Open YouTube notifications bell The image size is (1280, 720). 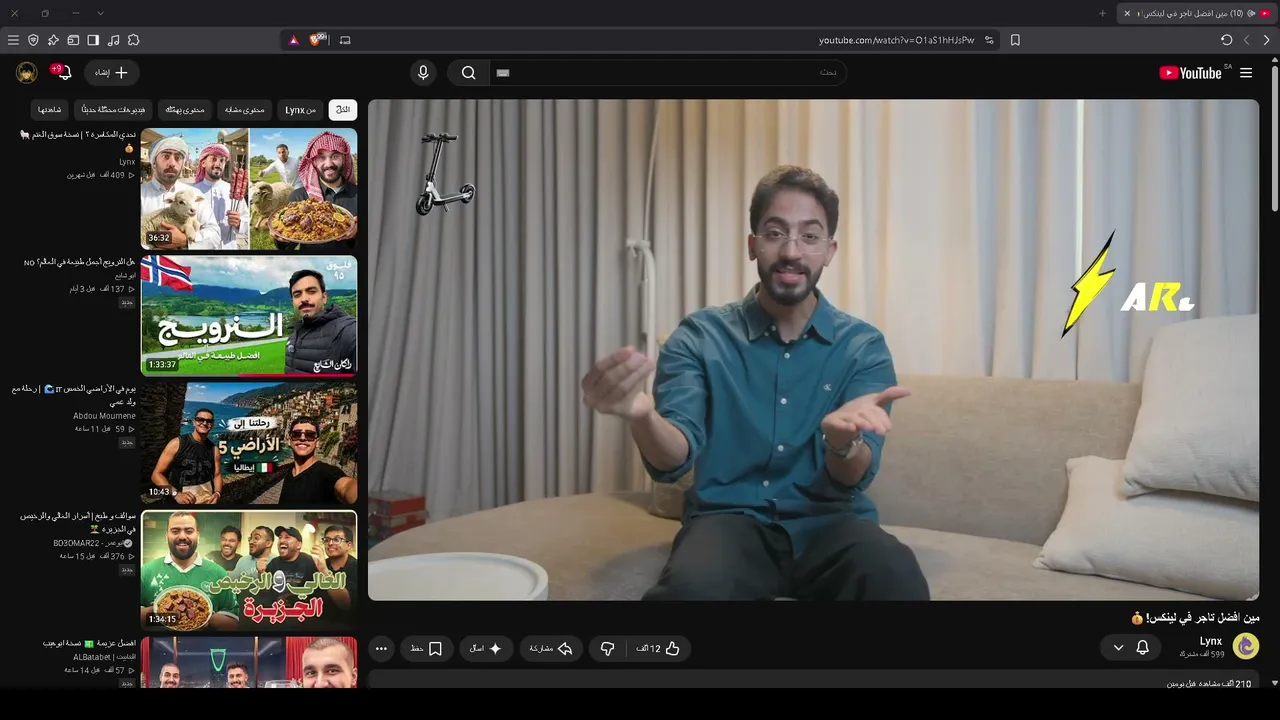click(63, 73)
